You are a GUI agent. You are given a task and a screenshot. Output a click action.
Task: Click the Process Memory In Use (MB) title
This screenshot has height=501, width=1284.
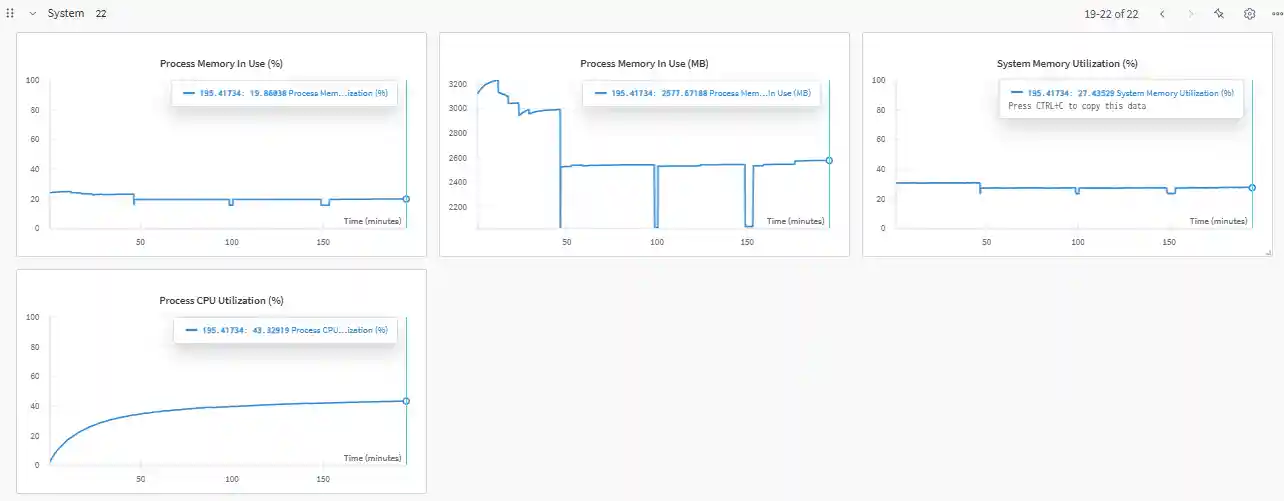tap(644, 64)
